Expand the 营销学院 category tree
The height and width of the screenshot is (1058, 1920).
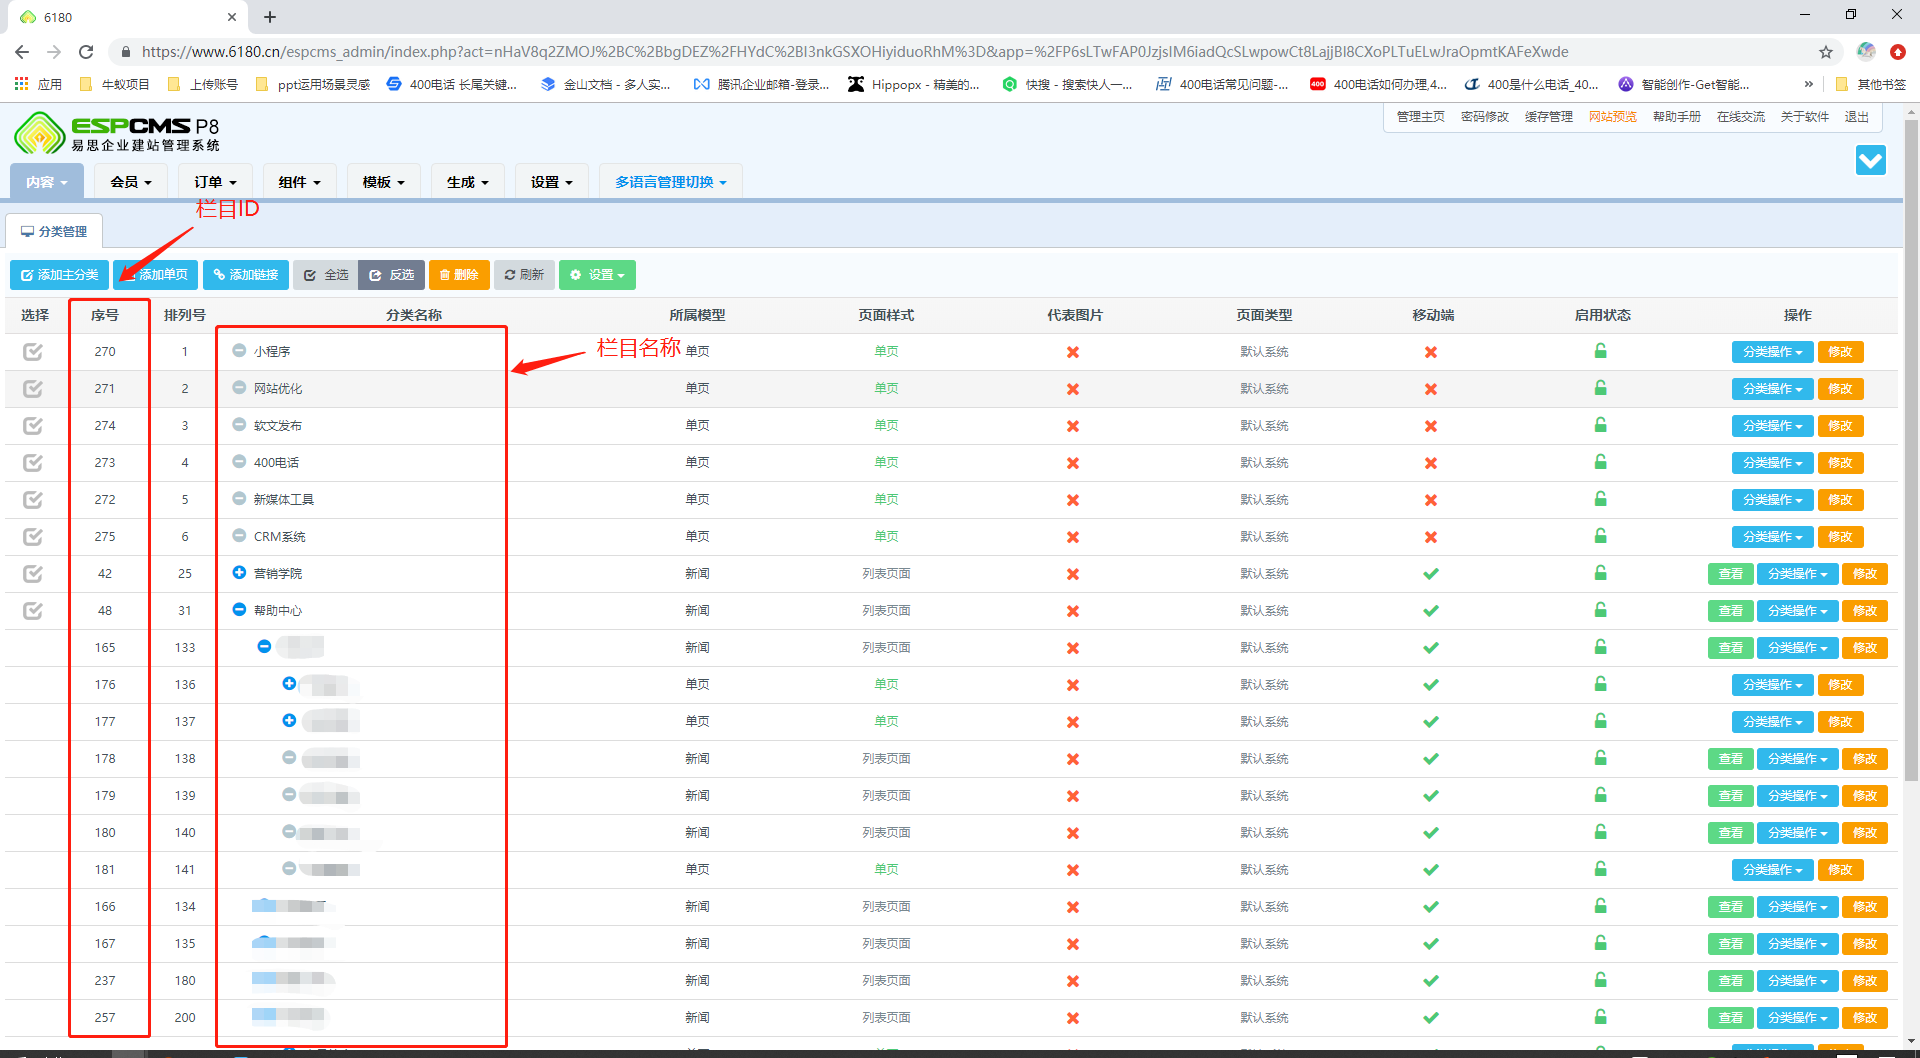(239, 572)
